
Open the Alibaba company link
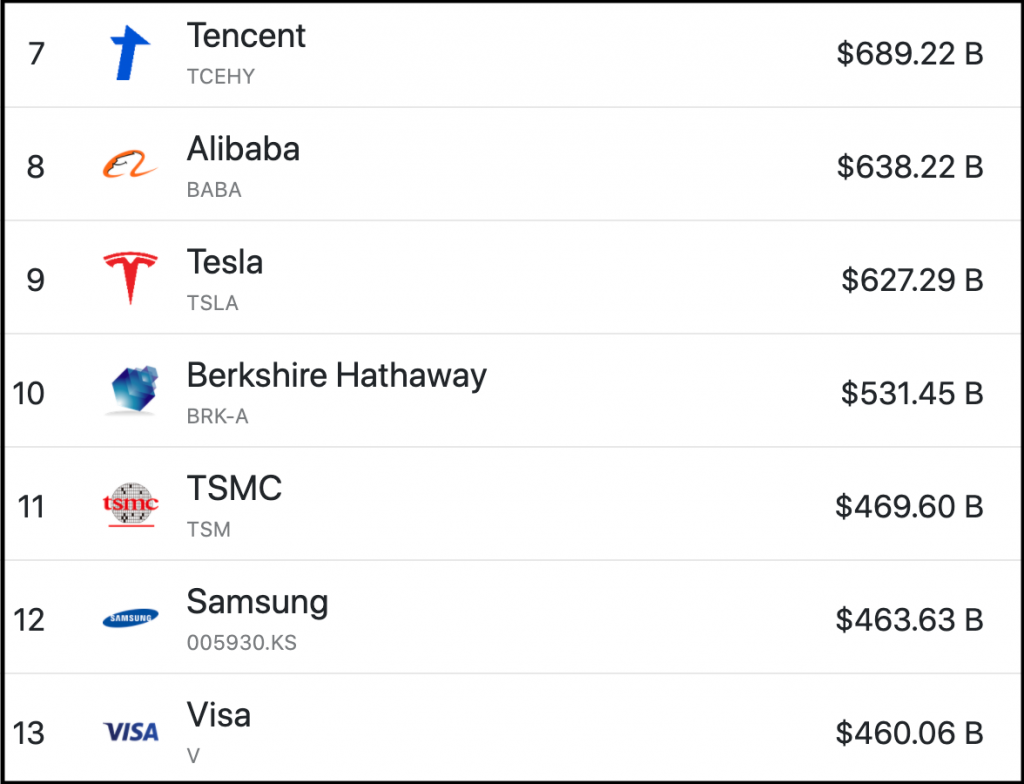[x=243, y=149]
